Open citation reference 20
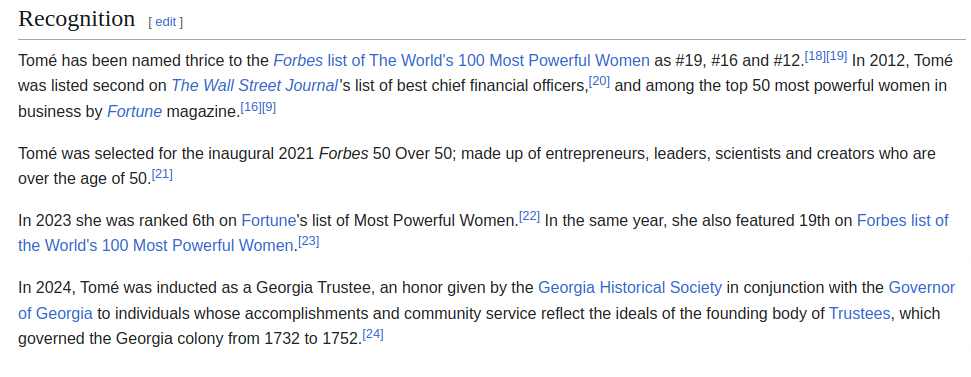Viewport: 971px width, 377px height. (x=599, y=82)
